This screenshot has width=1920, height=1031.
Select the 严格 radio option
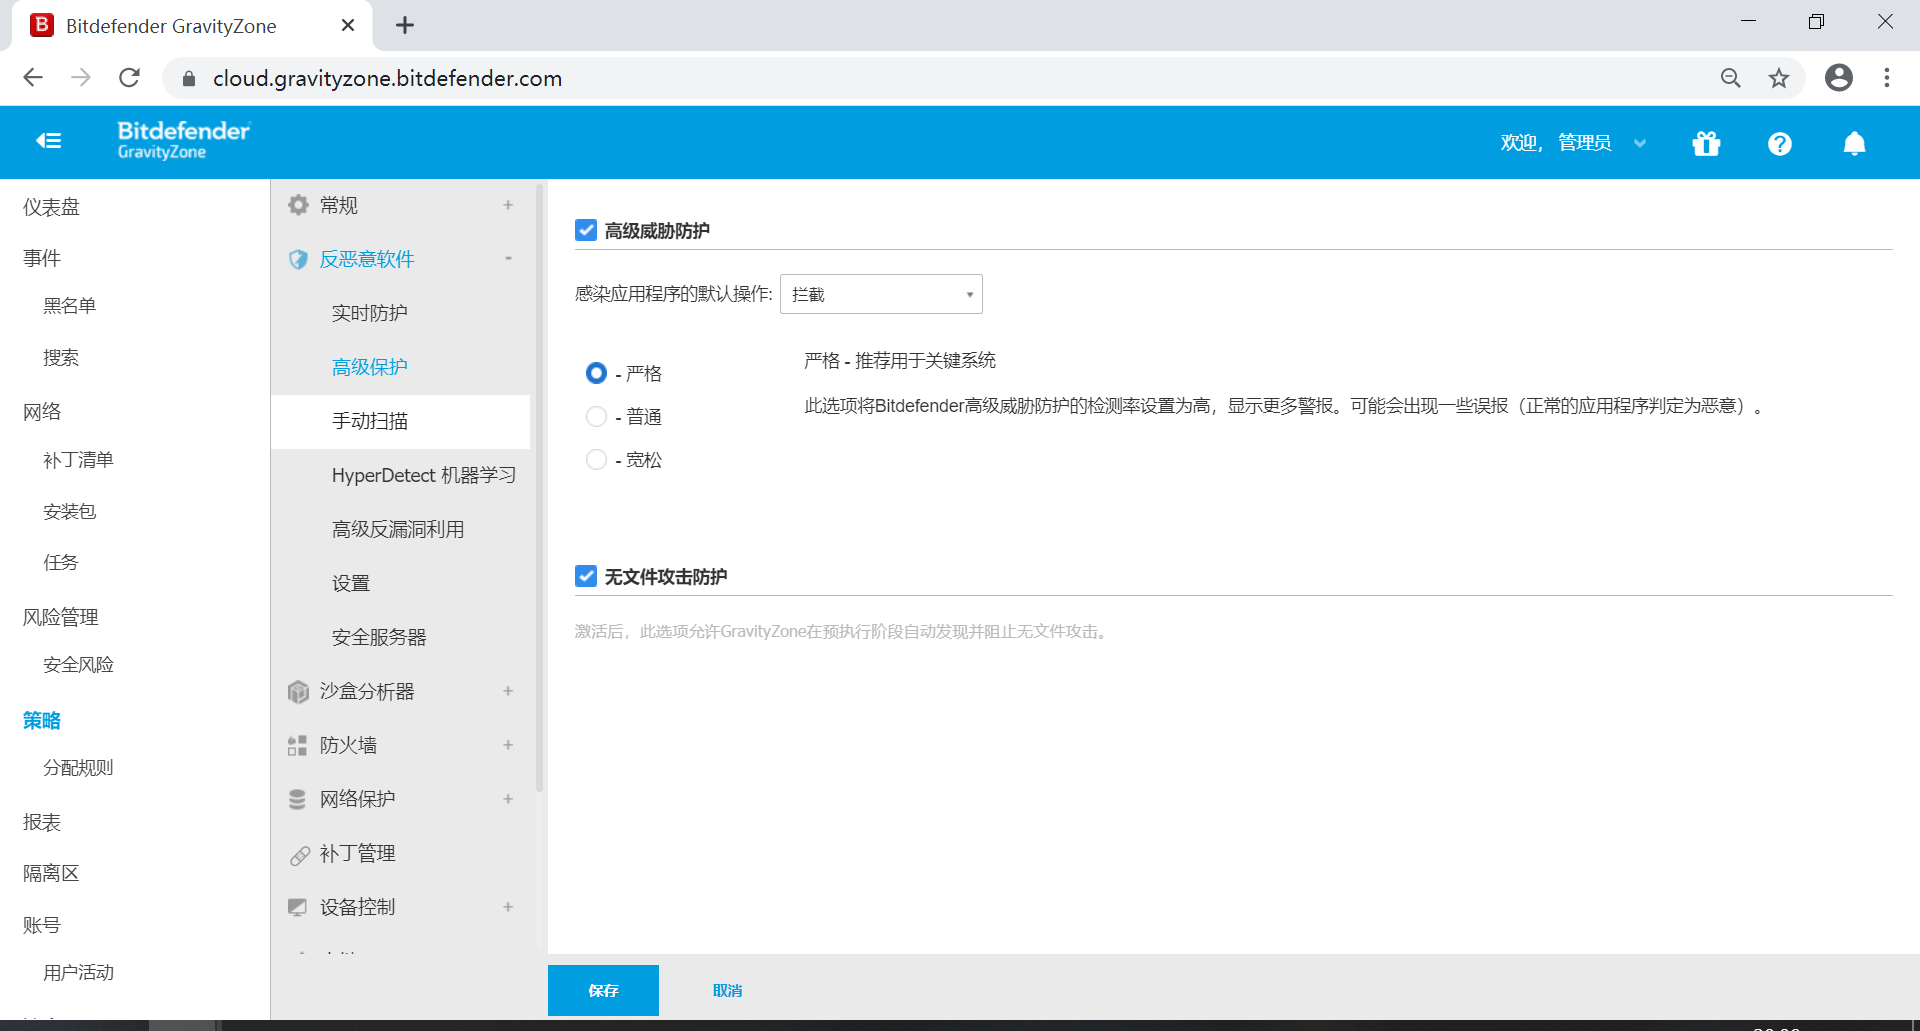point(596,373)
